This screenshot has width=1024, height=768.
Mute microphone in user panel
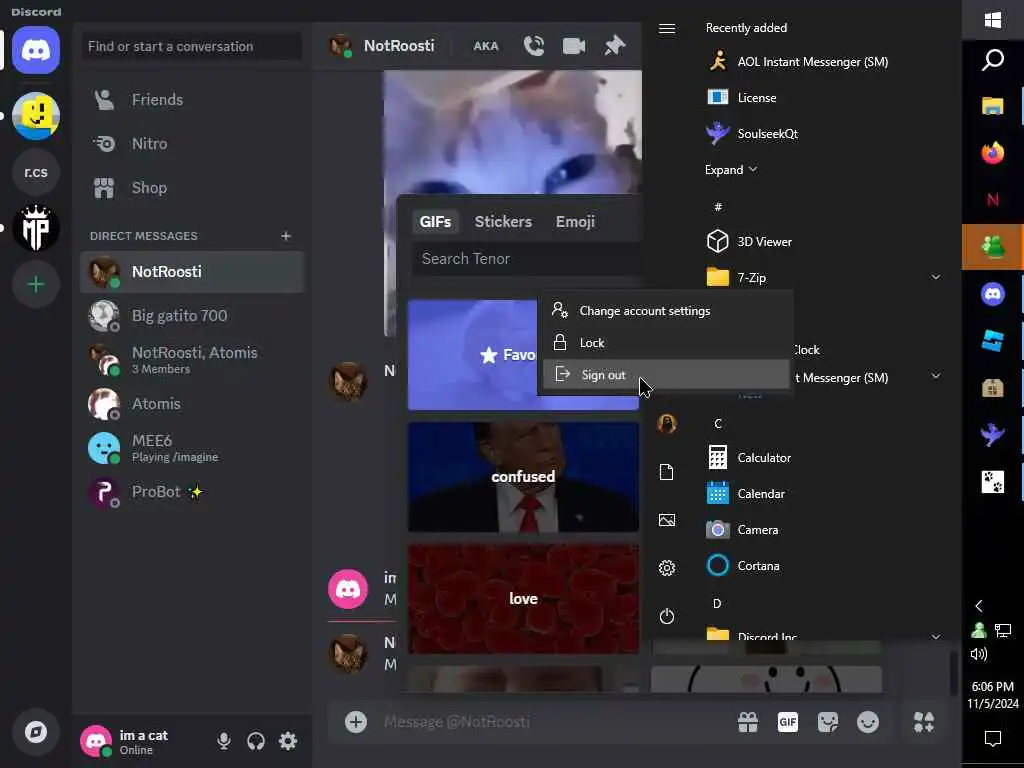(x=223, y=741)
